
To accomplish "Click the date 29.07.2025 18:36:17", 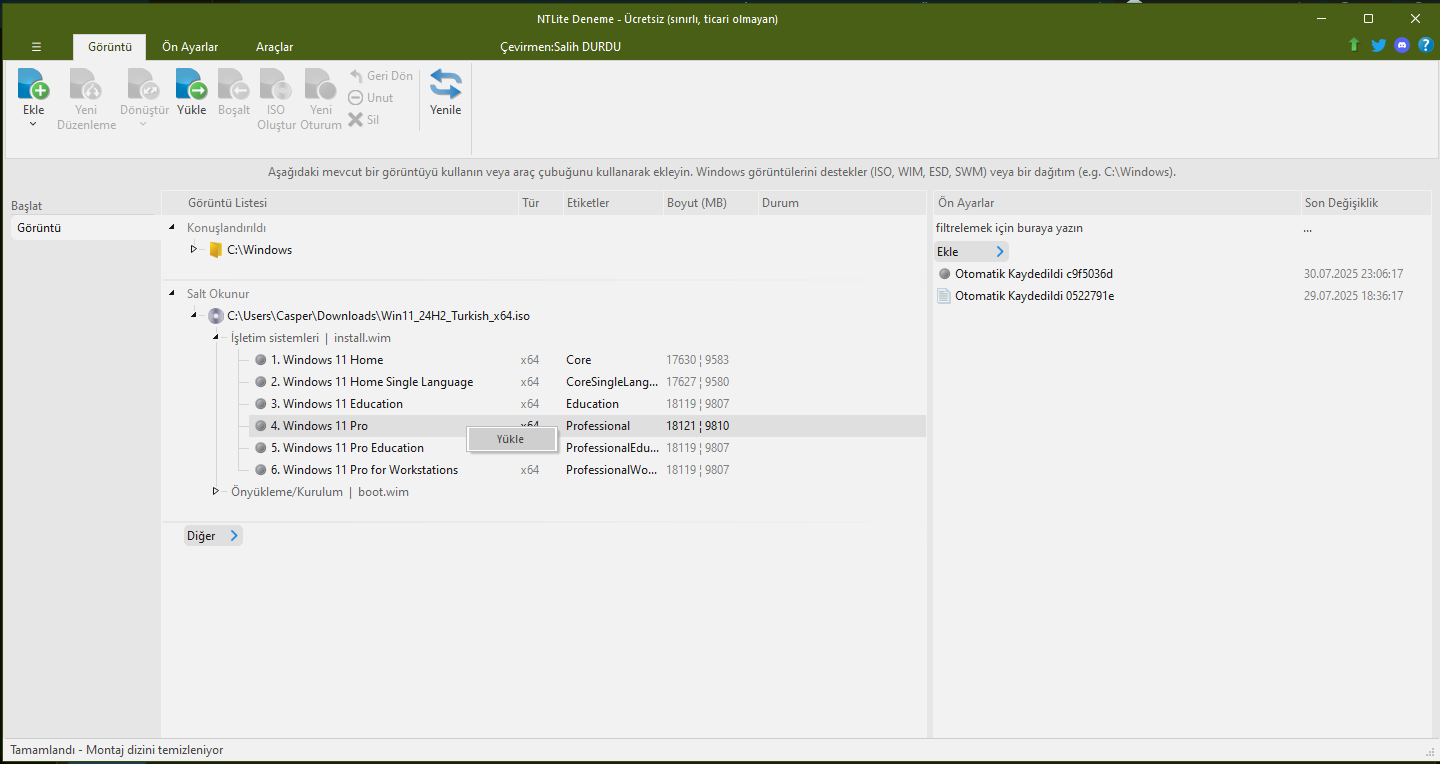I will click(1353, 296).
